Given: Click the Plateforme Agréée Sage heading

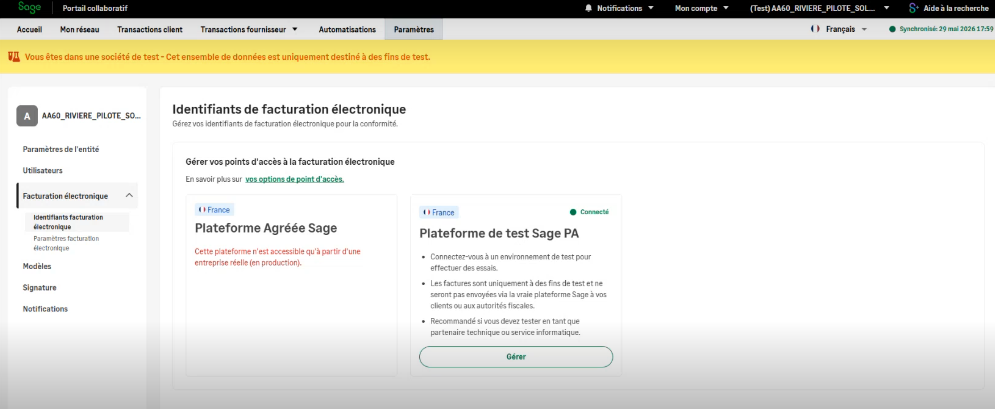Looking at the screenshot, I should coord(266,228).
